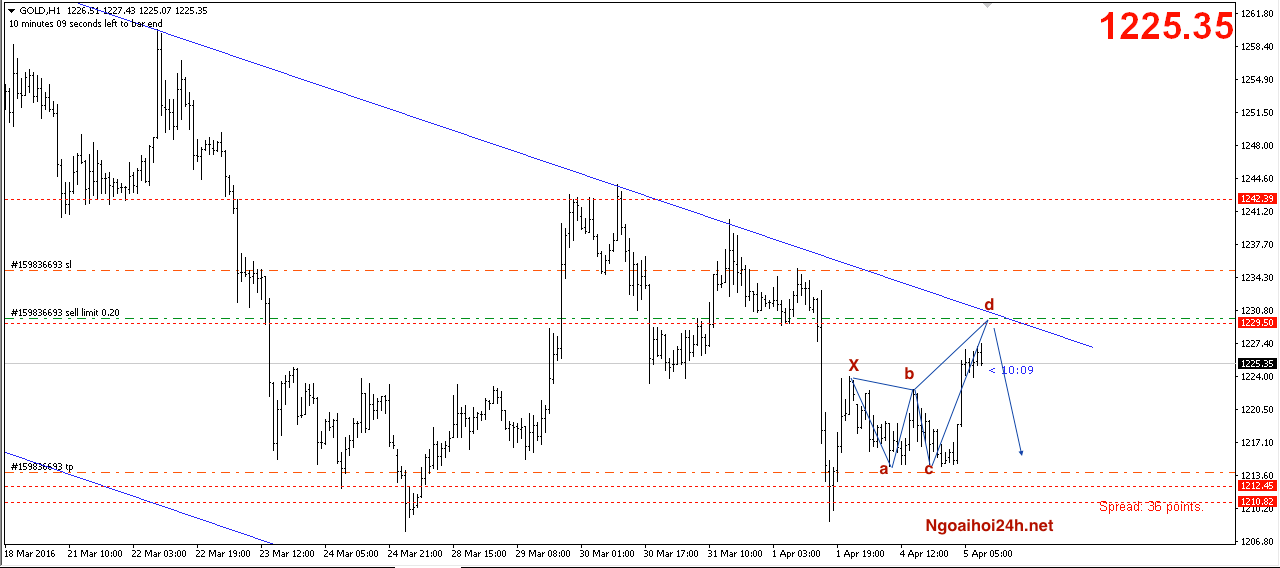The height and width of the screenshot is (568, 1280).
Task: Click the triangle arrow beside GOLD,H1
Action: coord(11,11)
